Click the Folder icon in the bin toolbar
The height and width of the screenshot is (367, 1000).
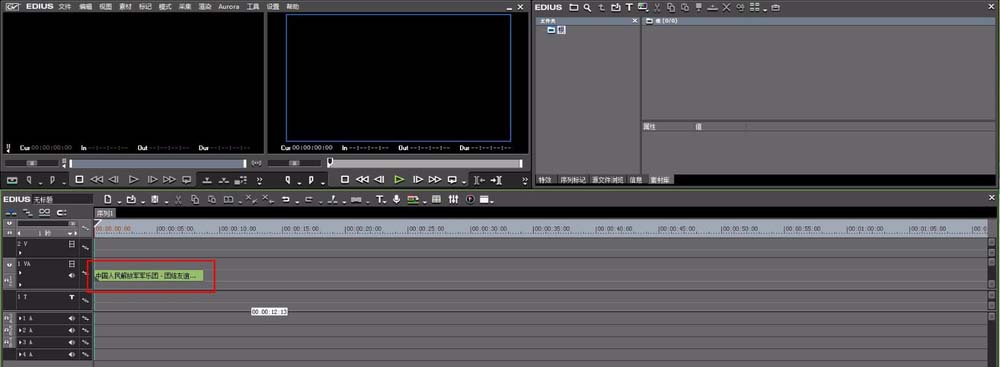point(574,8)
